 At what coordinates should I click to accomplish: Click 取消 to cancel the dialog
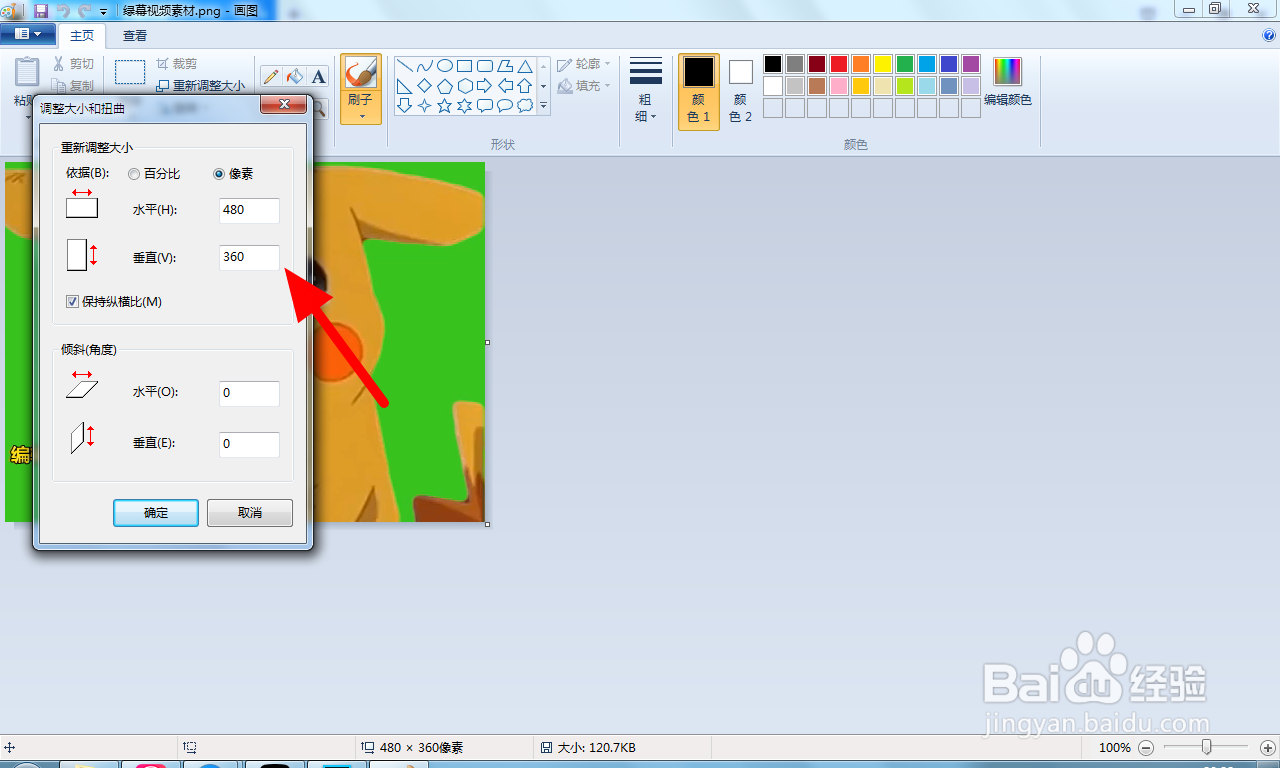[250, 513]
